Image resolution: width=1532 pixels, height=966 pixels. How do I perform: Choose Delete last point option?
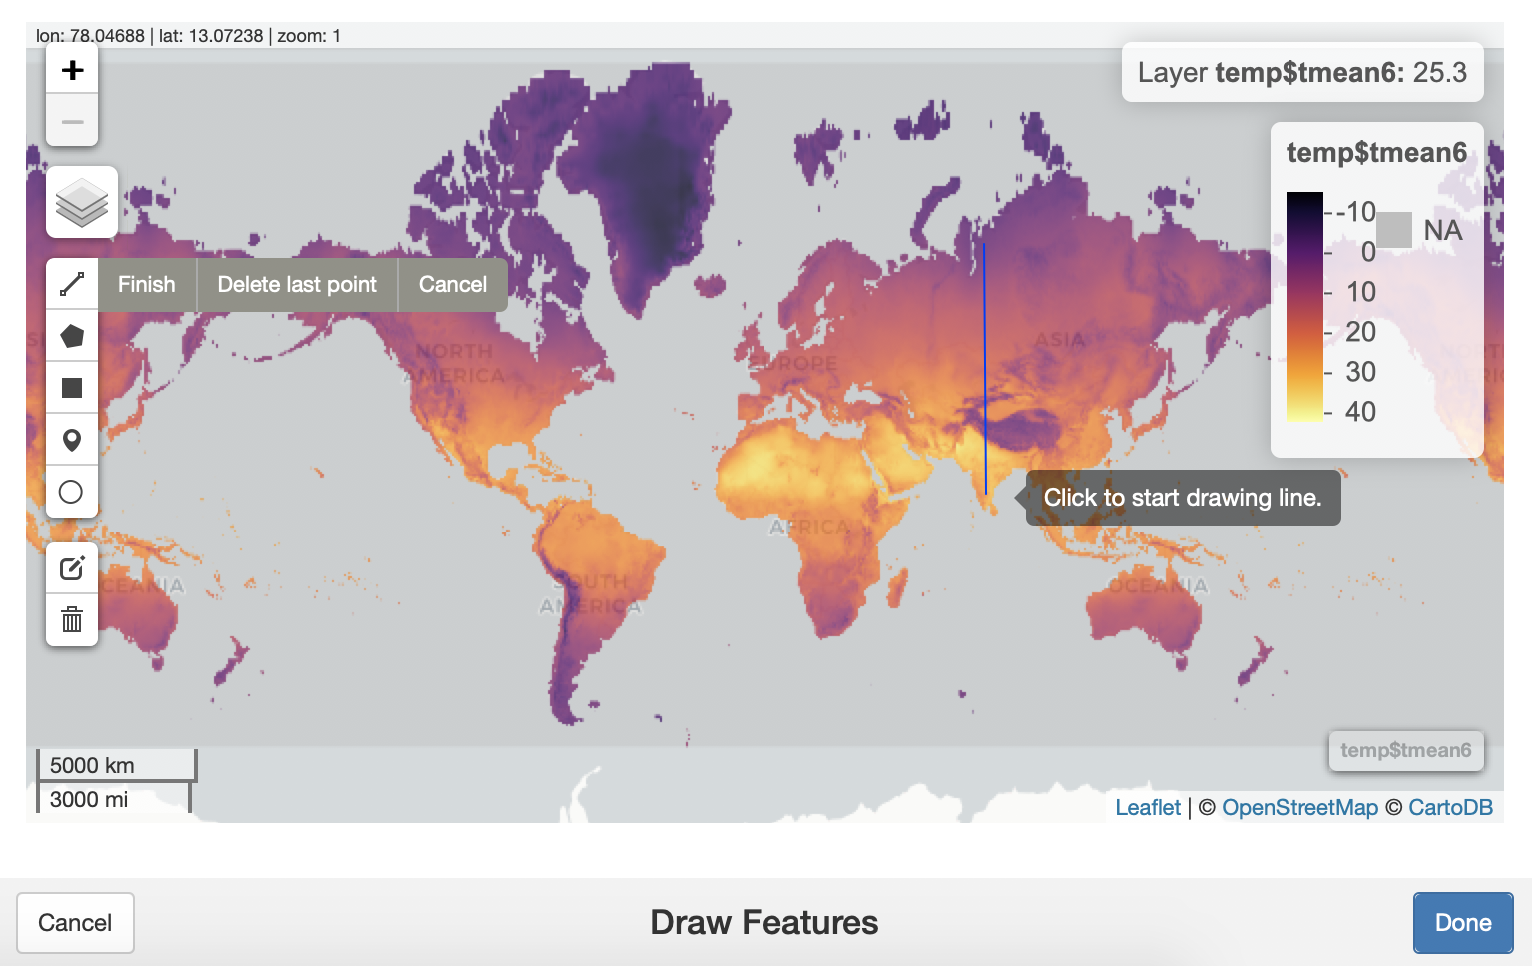297,285
